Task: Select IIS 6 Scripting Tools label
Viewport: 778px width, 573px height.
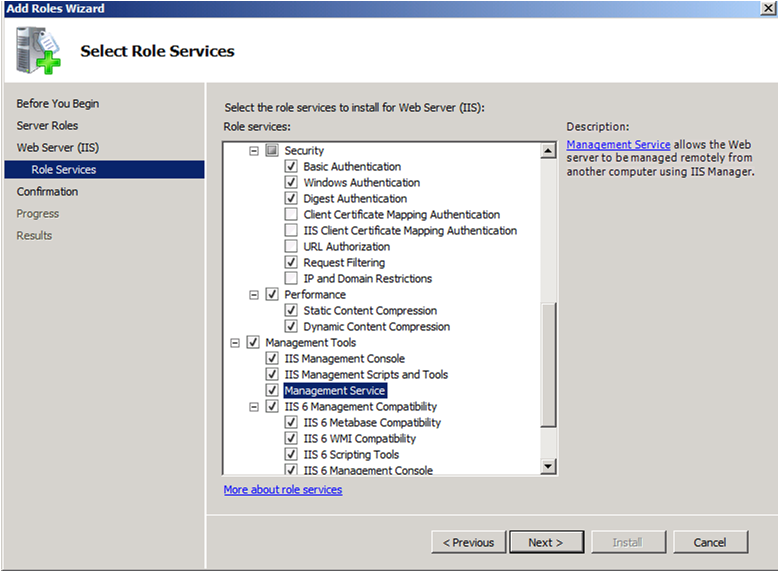Action: [351, 454]
